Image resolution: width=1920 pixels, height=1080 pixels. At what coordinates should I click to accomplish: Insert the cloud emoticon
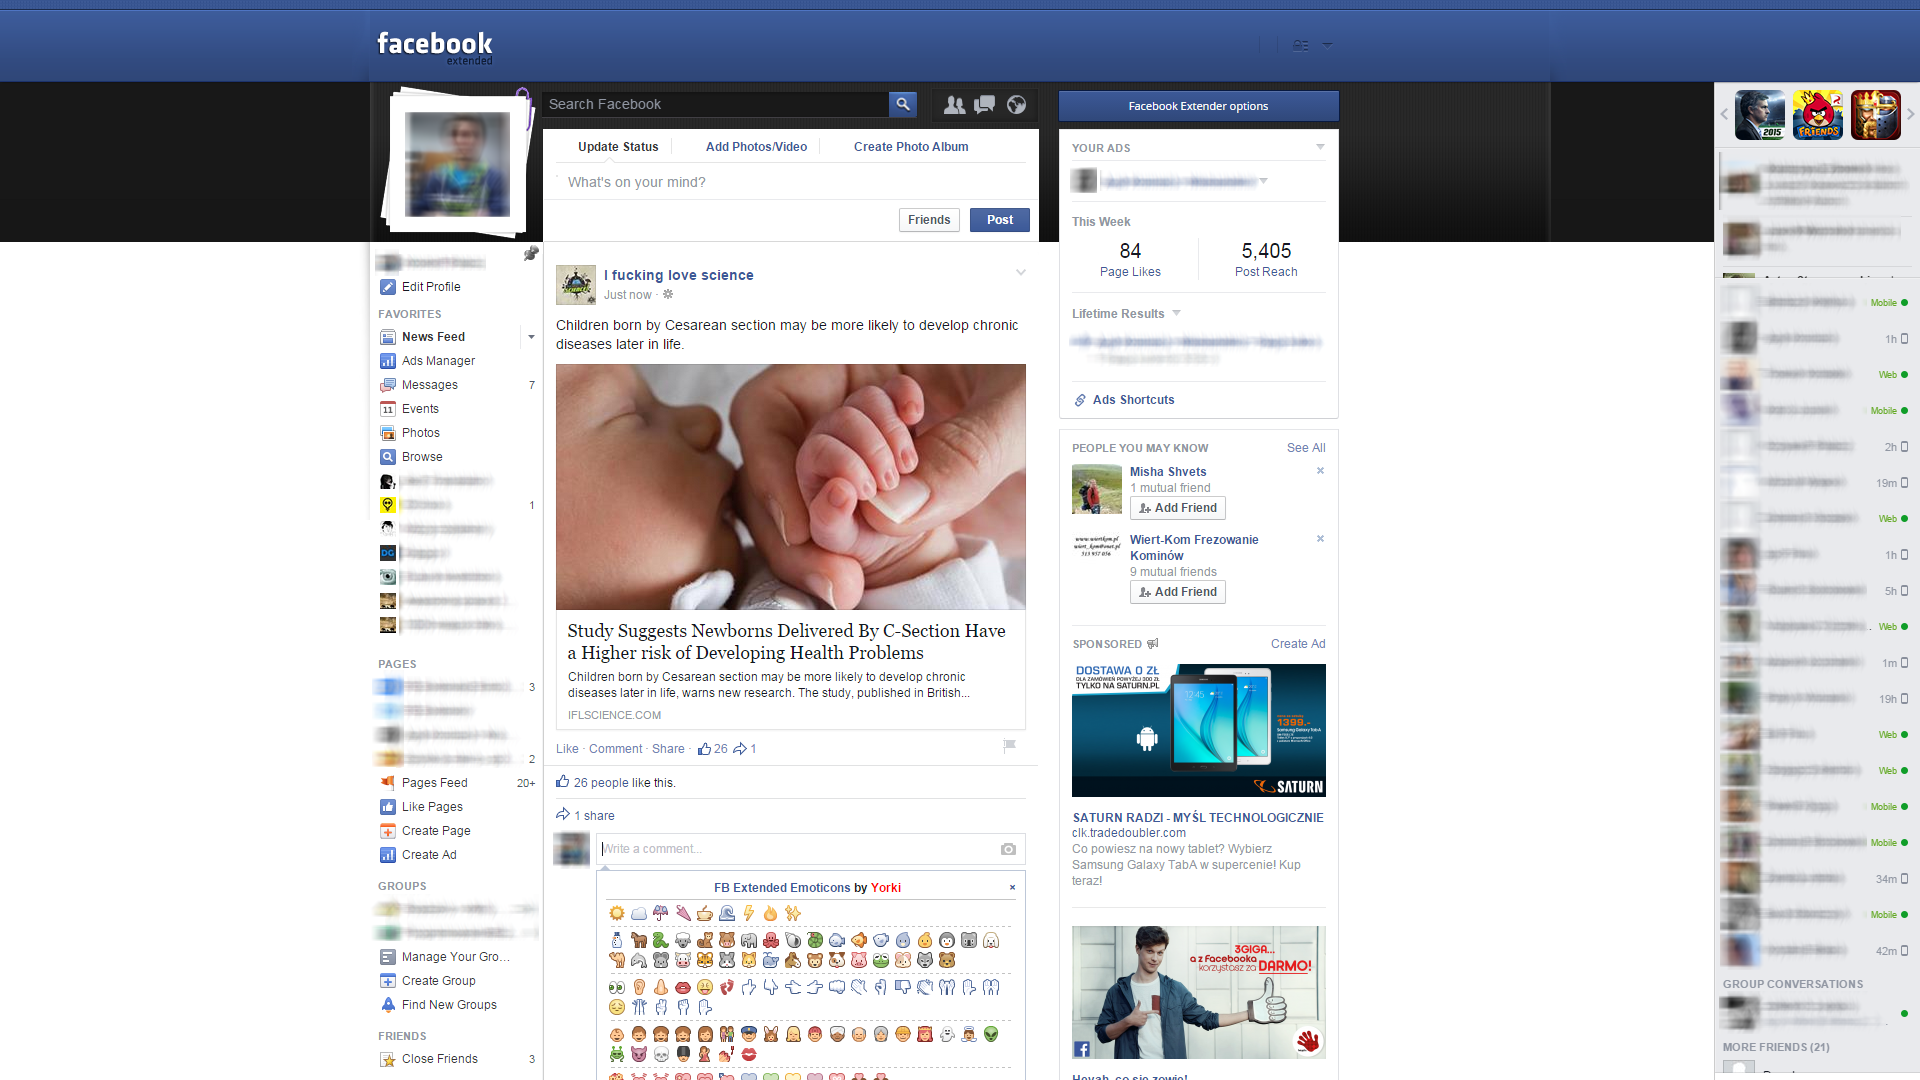point(639,913)
